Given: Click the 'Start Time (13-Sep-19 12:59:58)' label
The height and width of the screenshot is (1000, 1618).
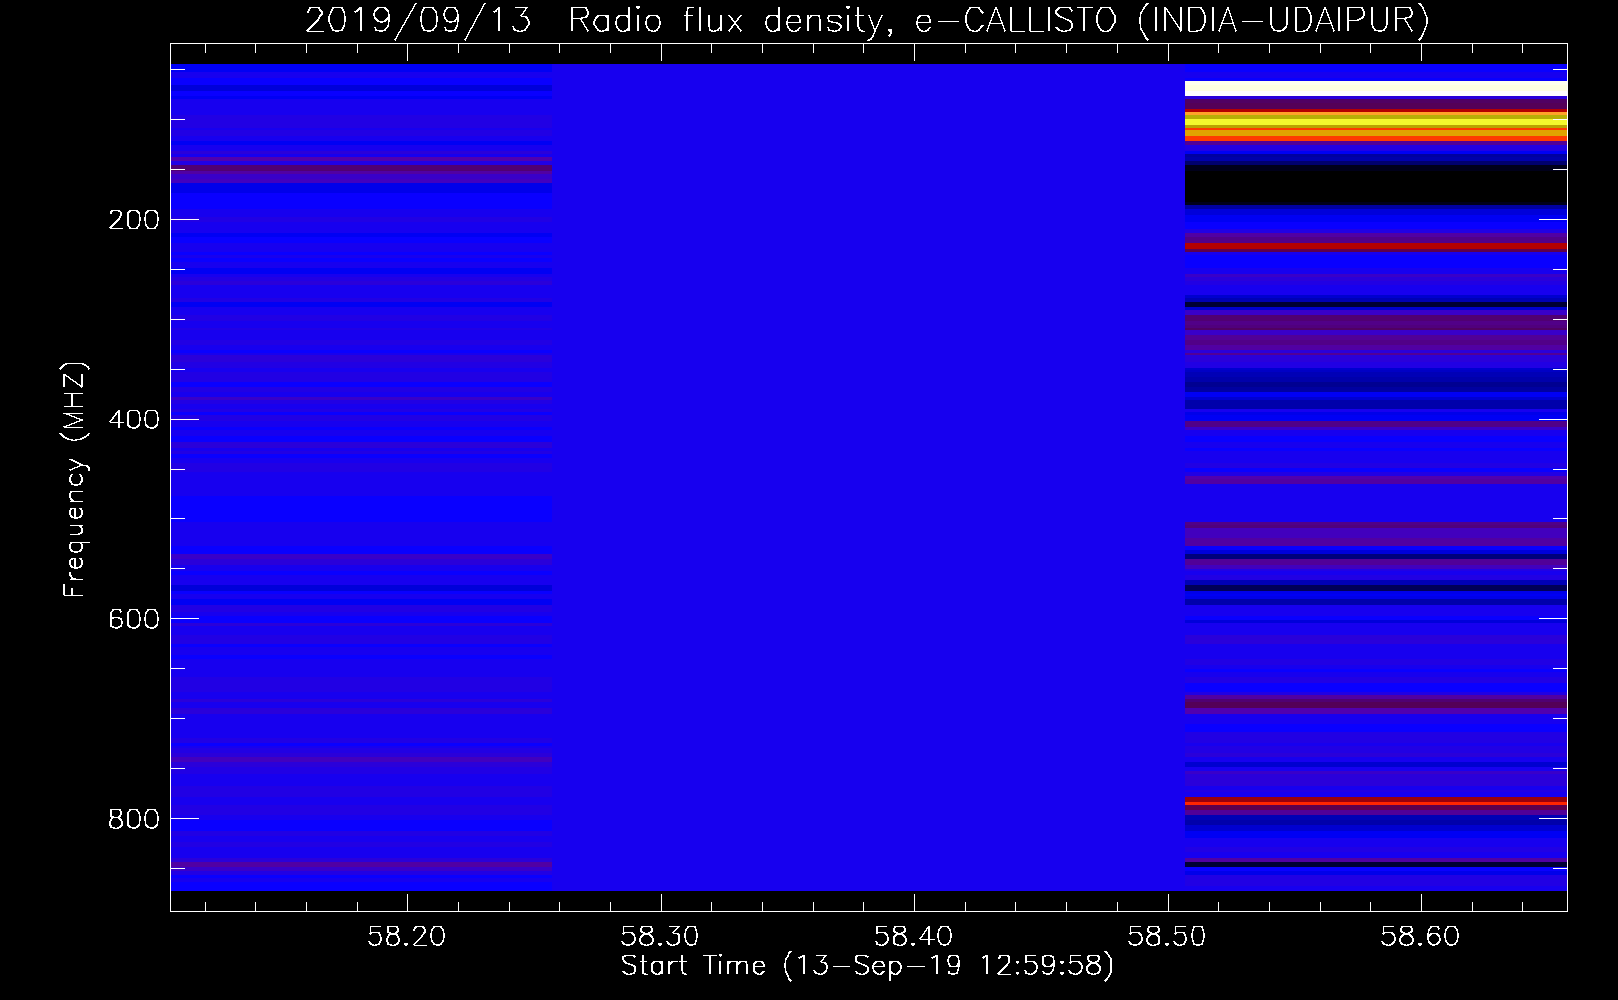Looking at the screenshot, I should click(x=867, y=966).
